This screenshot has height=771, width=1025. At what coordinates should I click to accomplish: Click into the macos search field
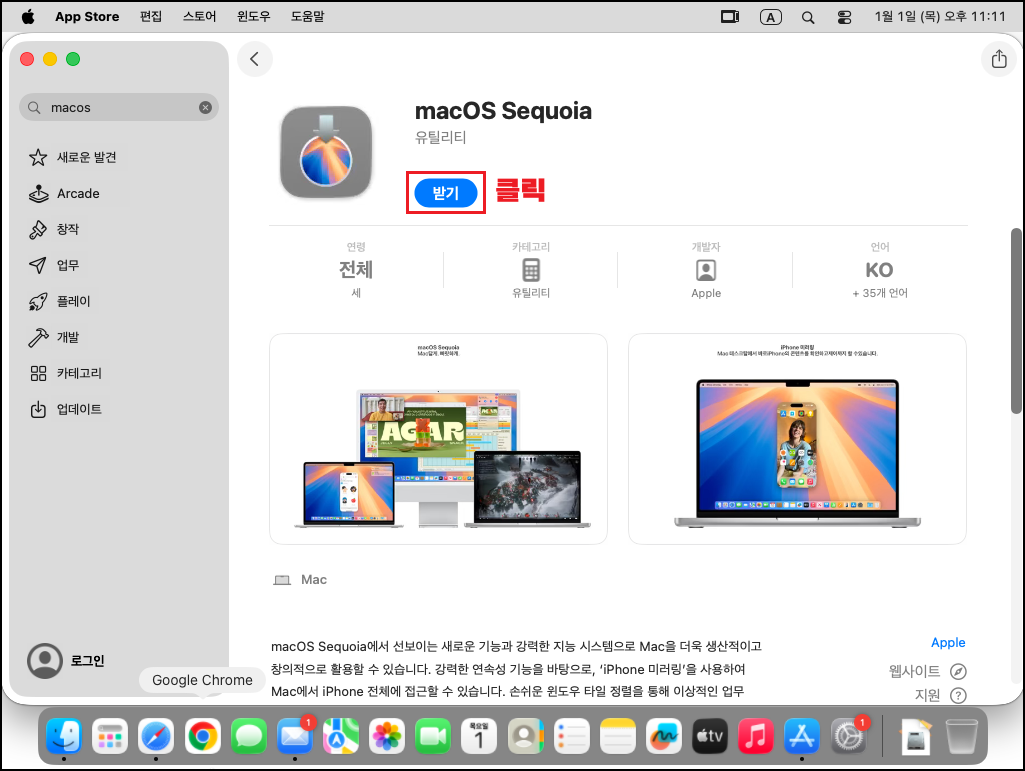(x=118, y=107)
